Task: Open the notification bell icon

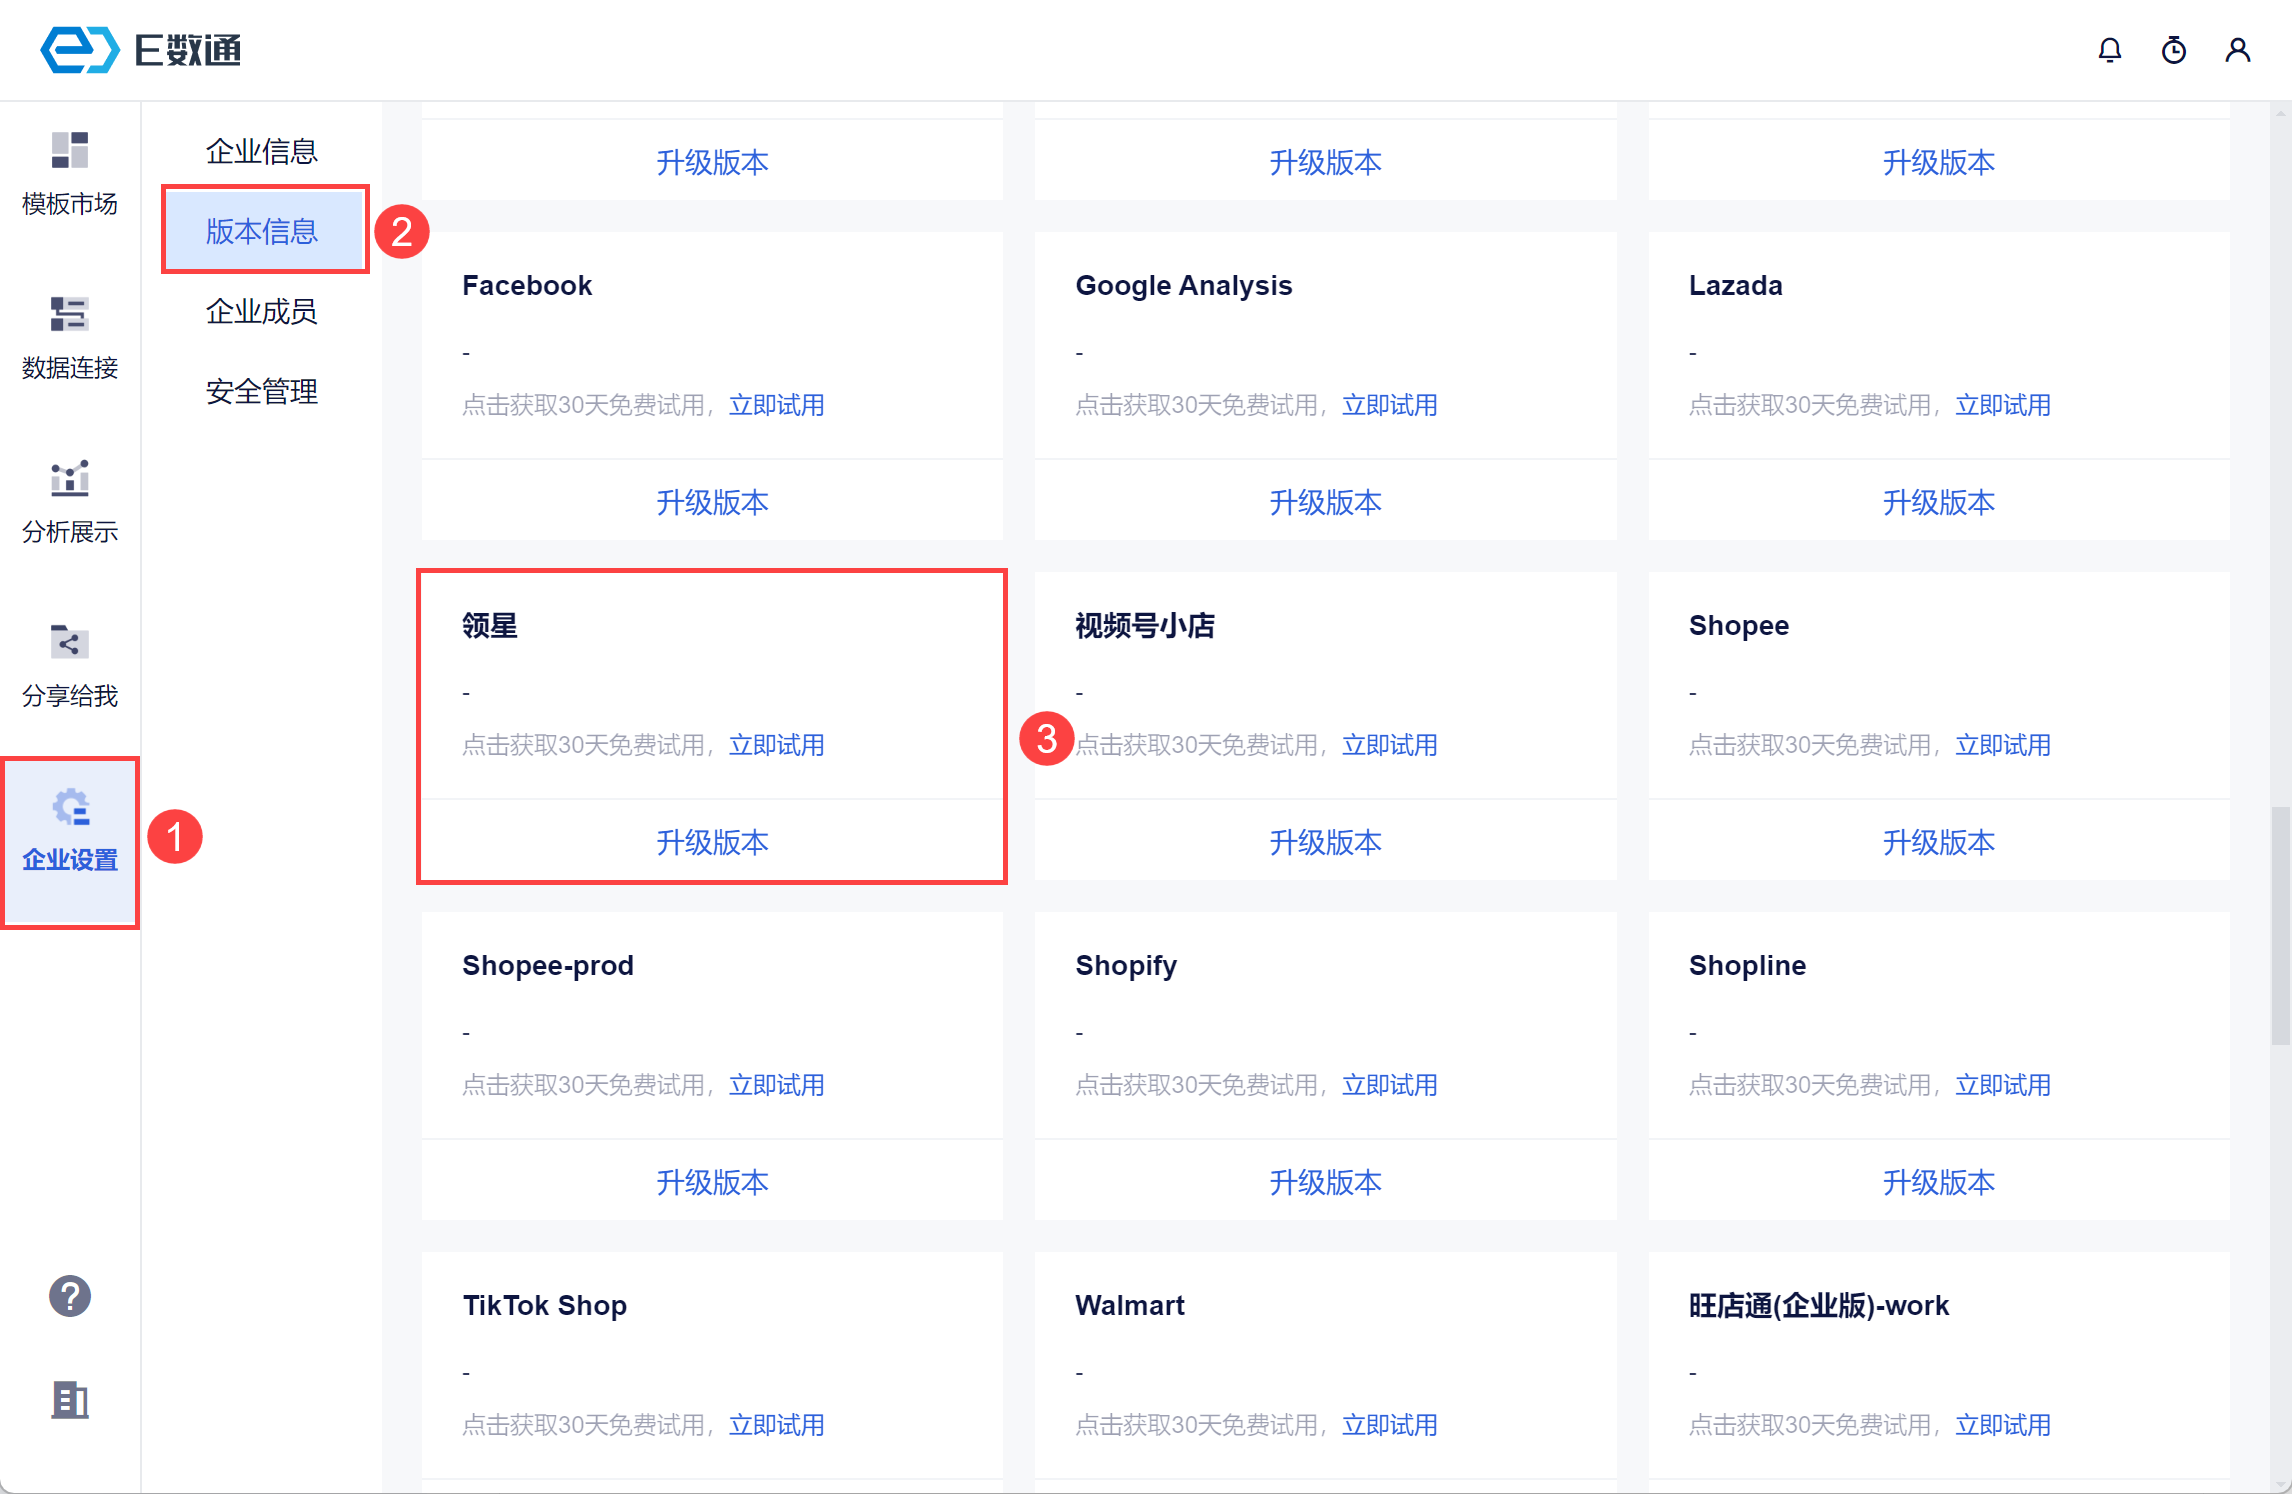Action: coord(2109,50)
